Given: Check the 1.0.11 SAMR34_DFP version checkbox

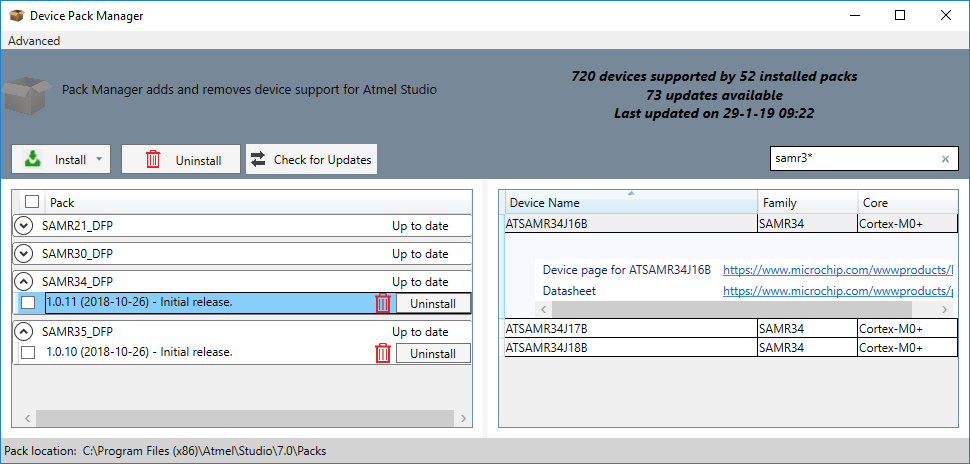Looking at the screenshot, I should (x=28, y=303).
